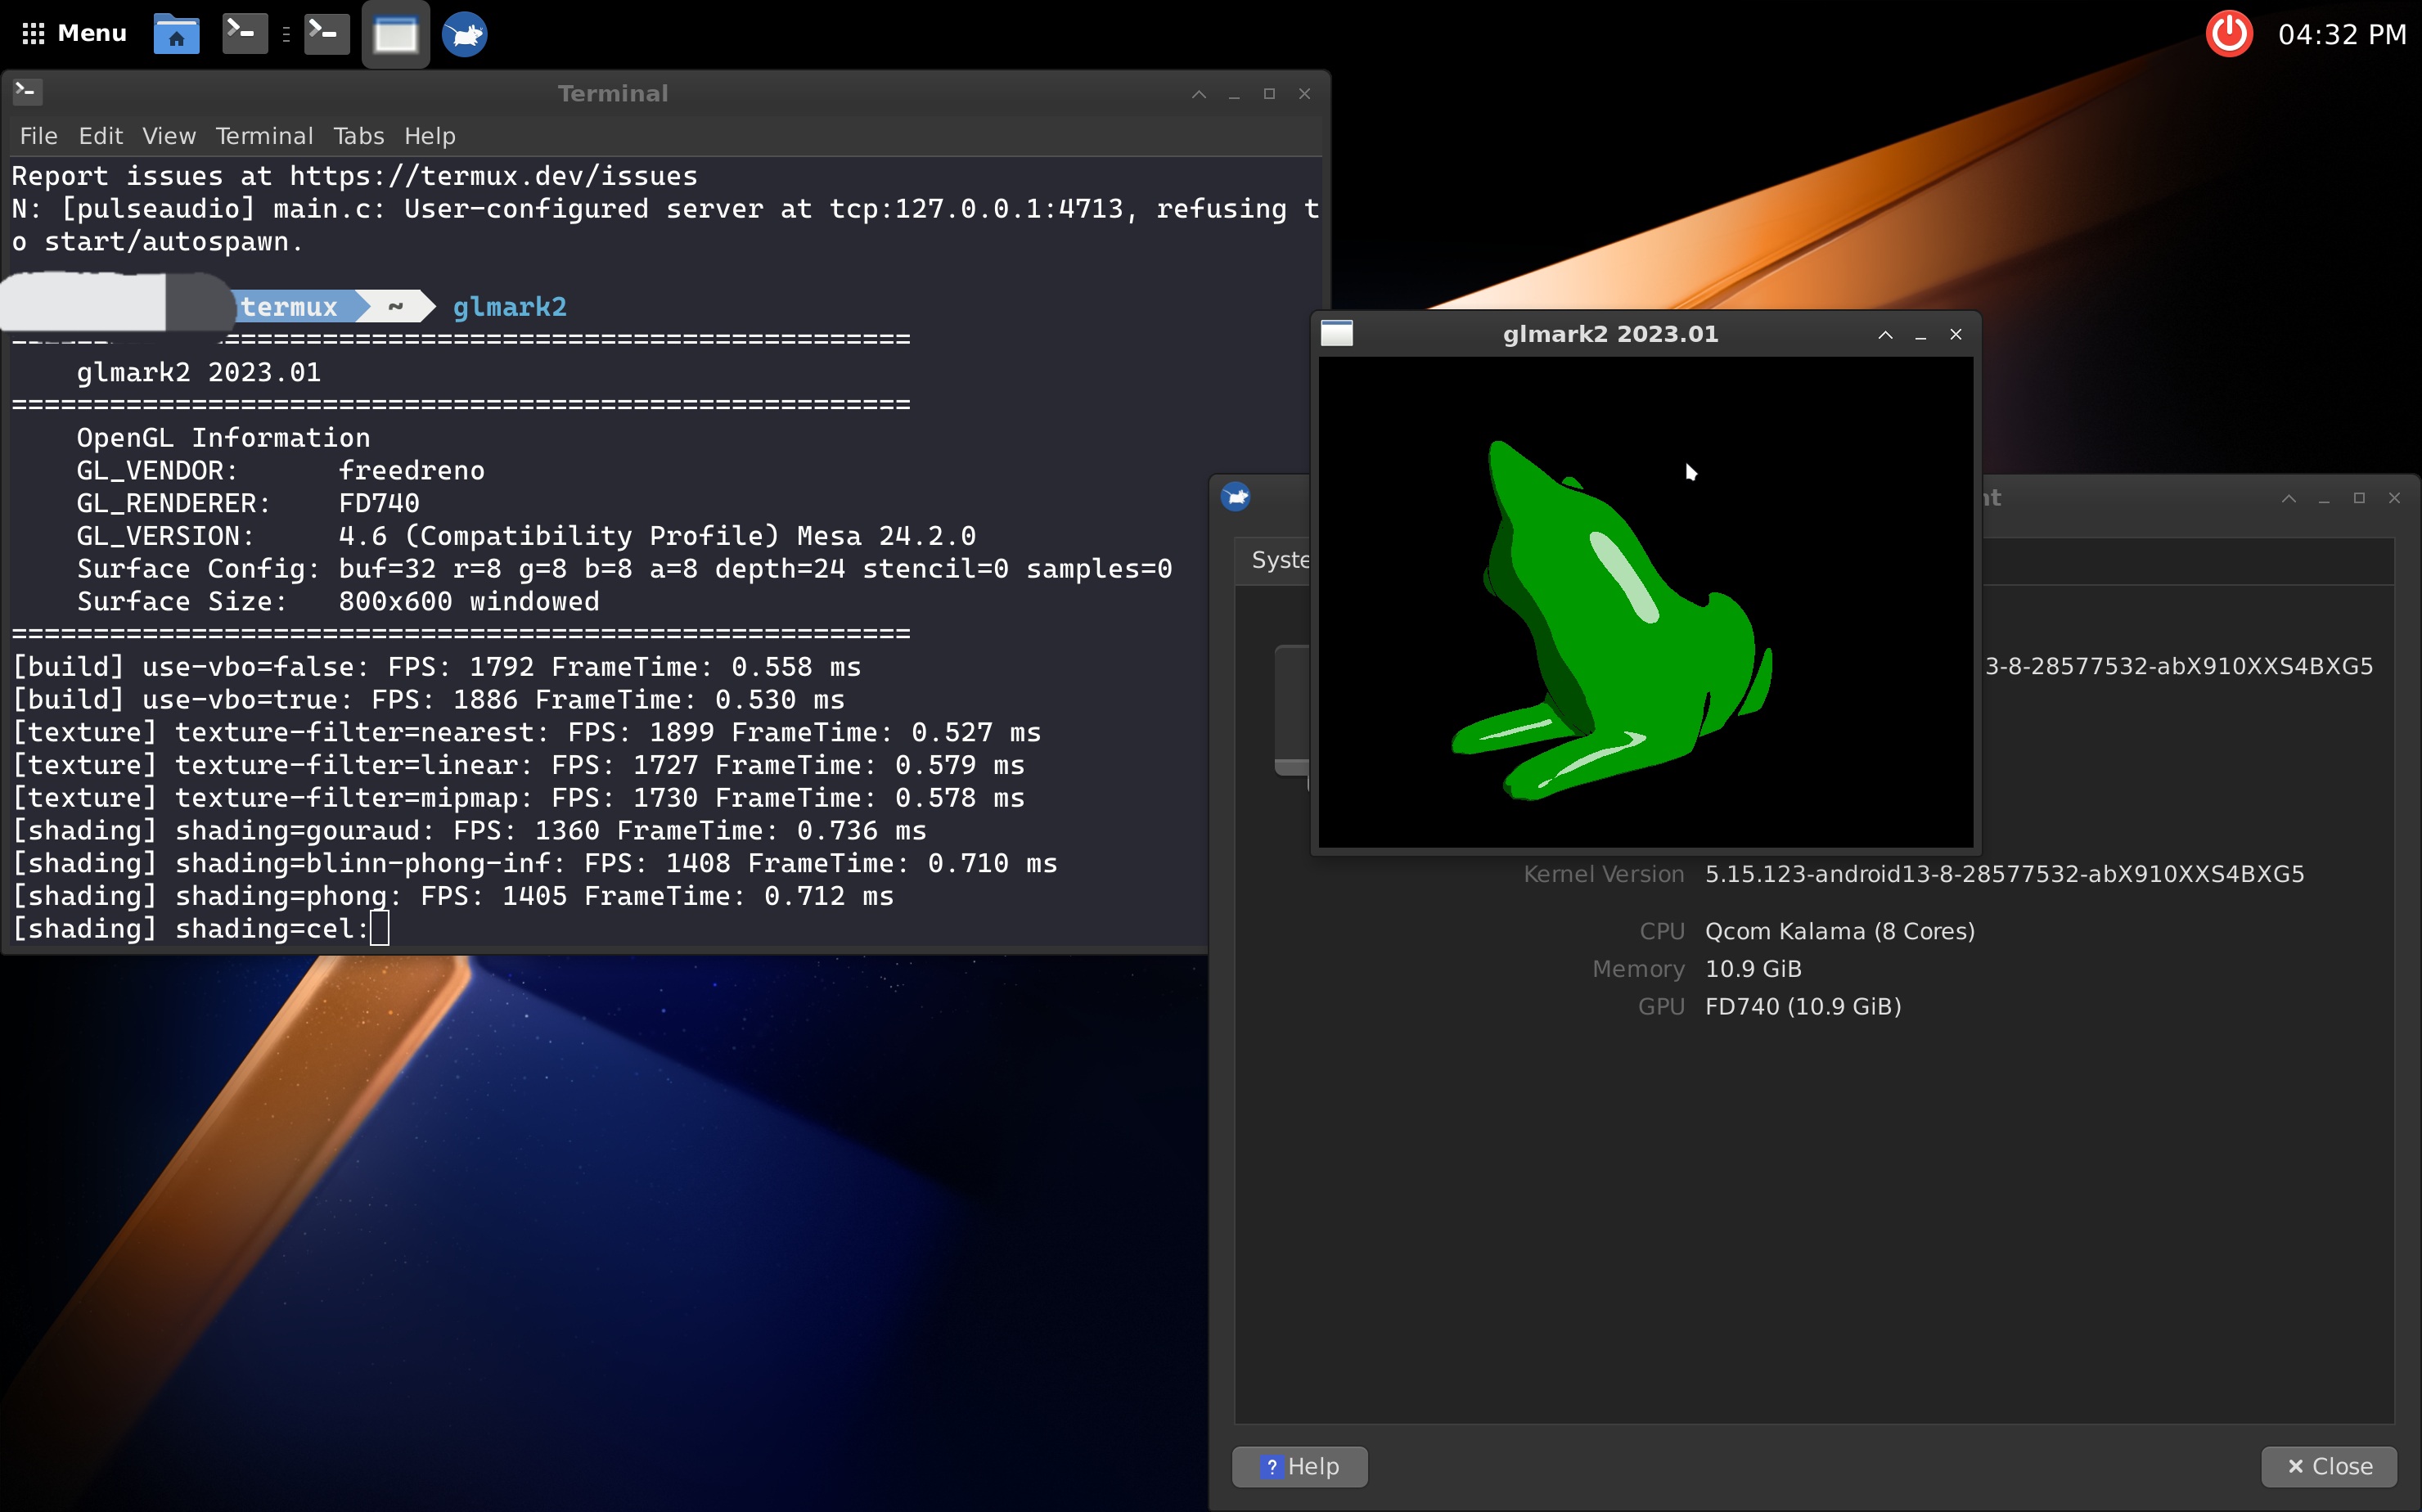Maximize the Terminal window
The height and width of the screenshot is (1512, 2422).
[1269, 93]
